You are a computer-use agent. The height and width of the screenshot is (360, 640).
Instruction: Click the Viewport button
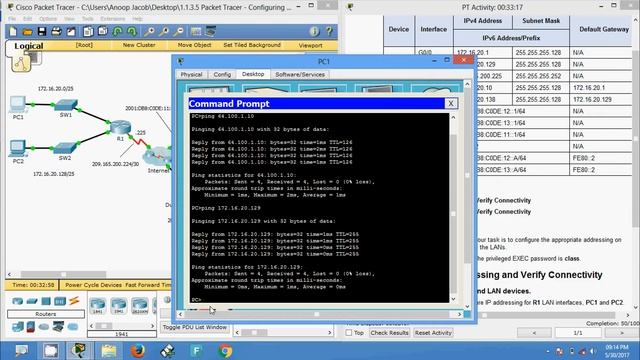pyautogui.click(x=310, y=45)
